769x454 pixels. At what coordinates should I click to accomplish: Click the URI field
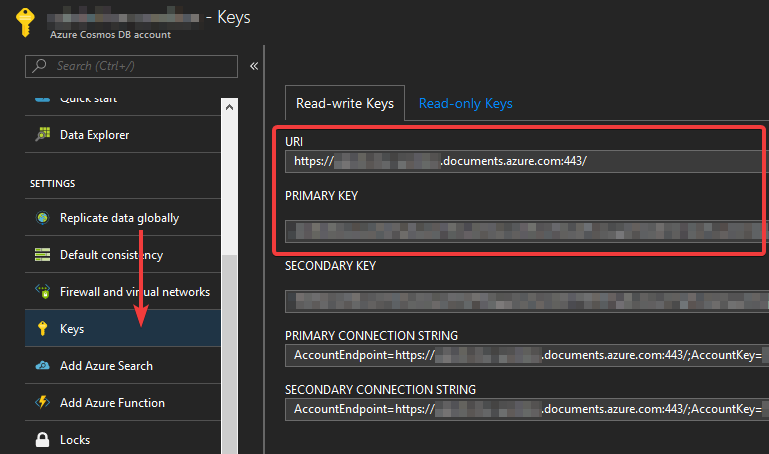click(527, 161)
